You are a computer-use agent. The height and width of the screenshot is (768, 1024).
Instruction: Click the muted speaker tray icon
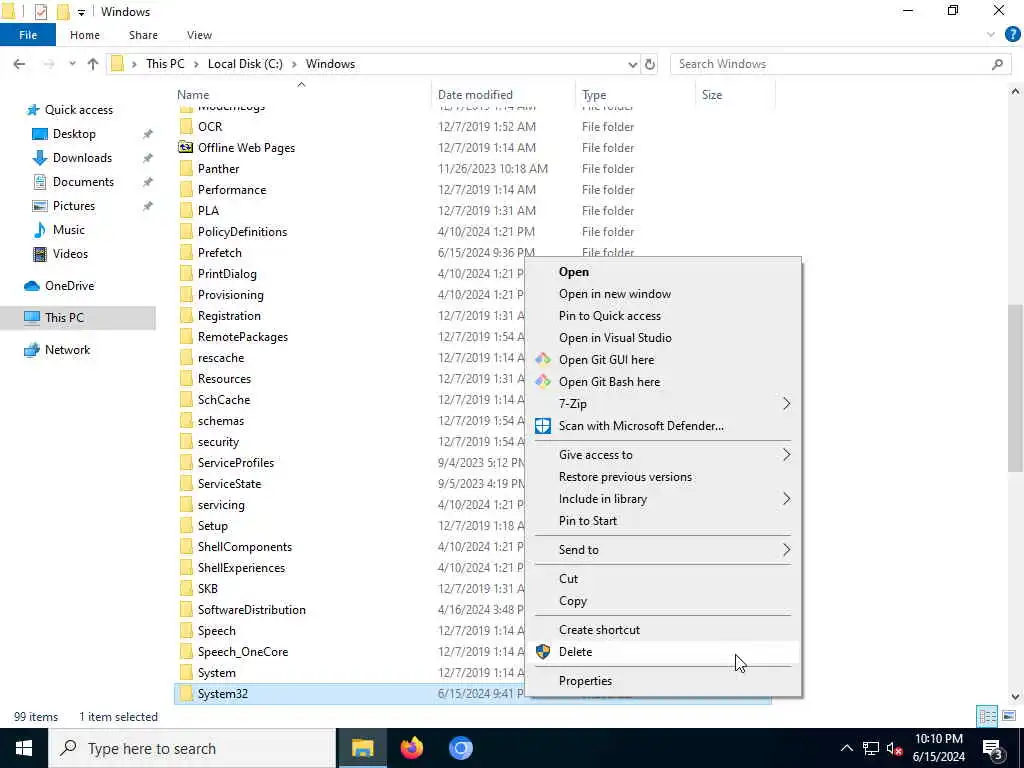click(893, 748)
